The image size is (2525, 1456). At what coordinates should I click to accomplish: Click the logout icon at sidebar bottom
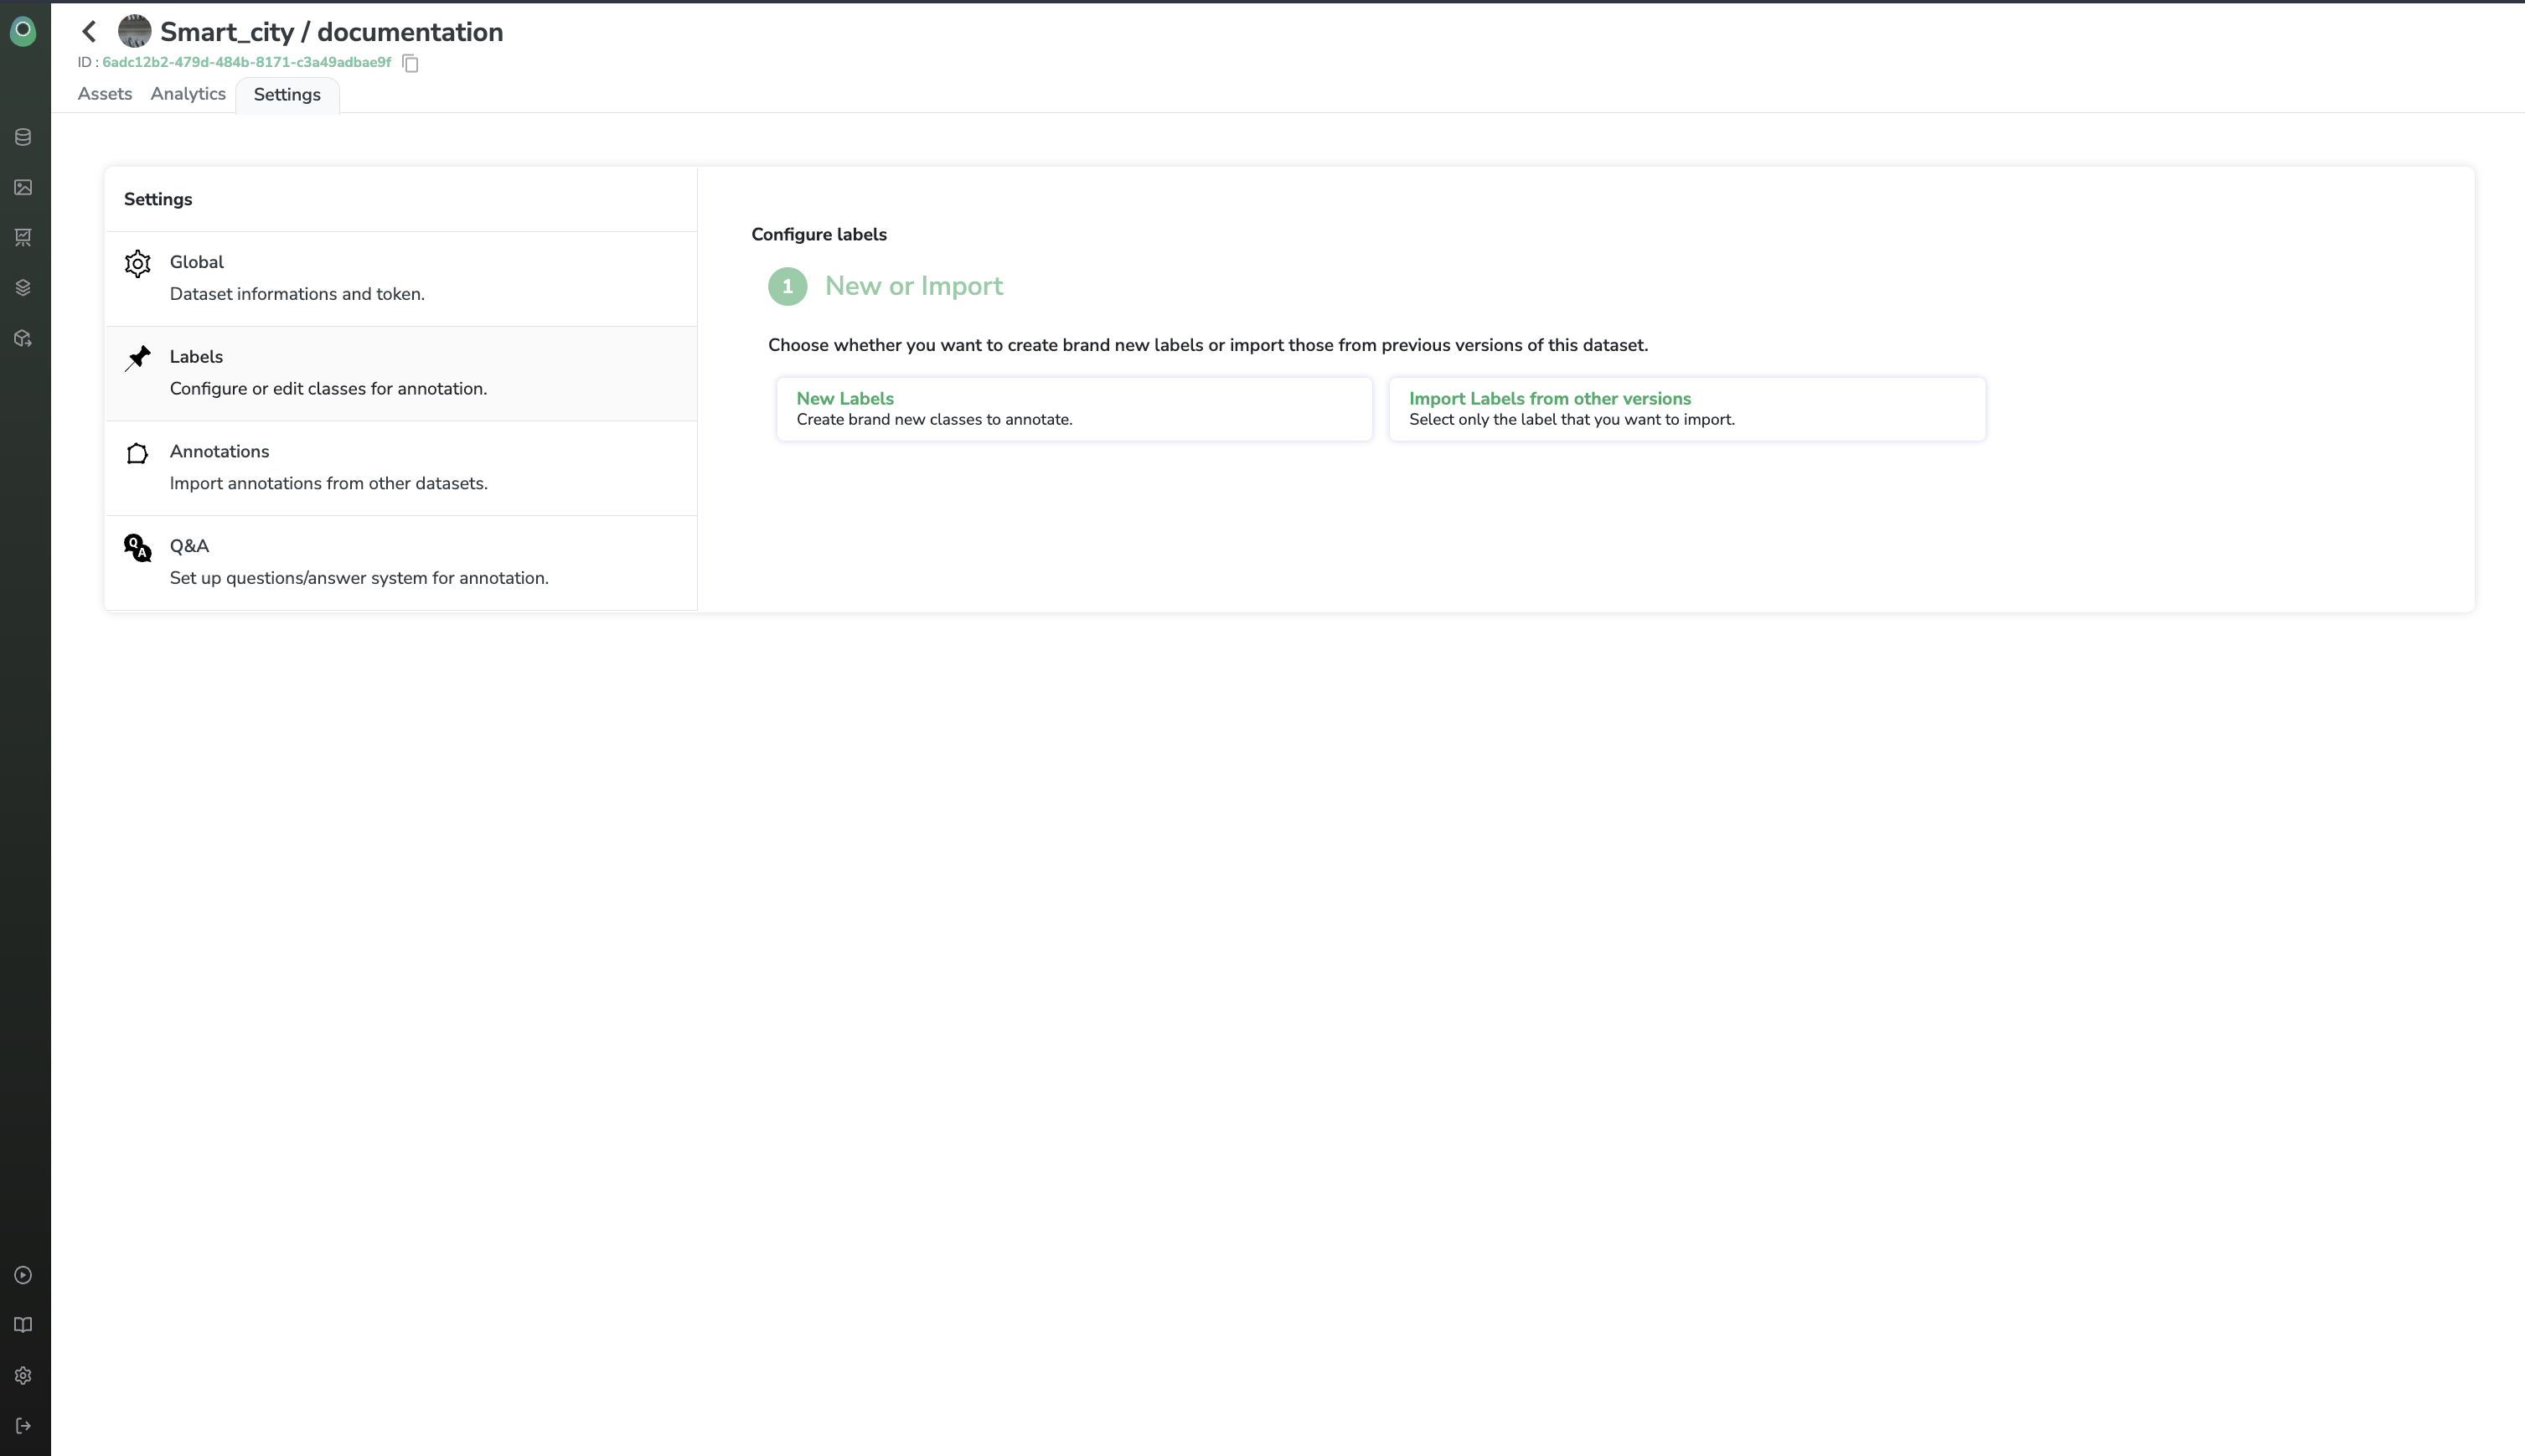[x=23, y=1426]
